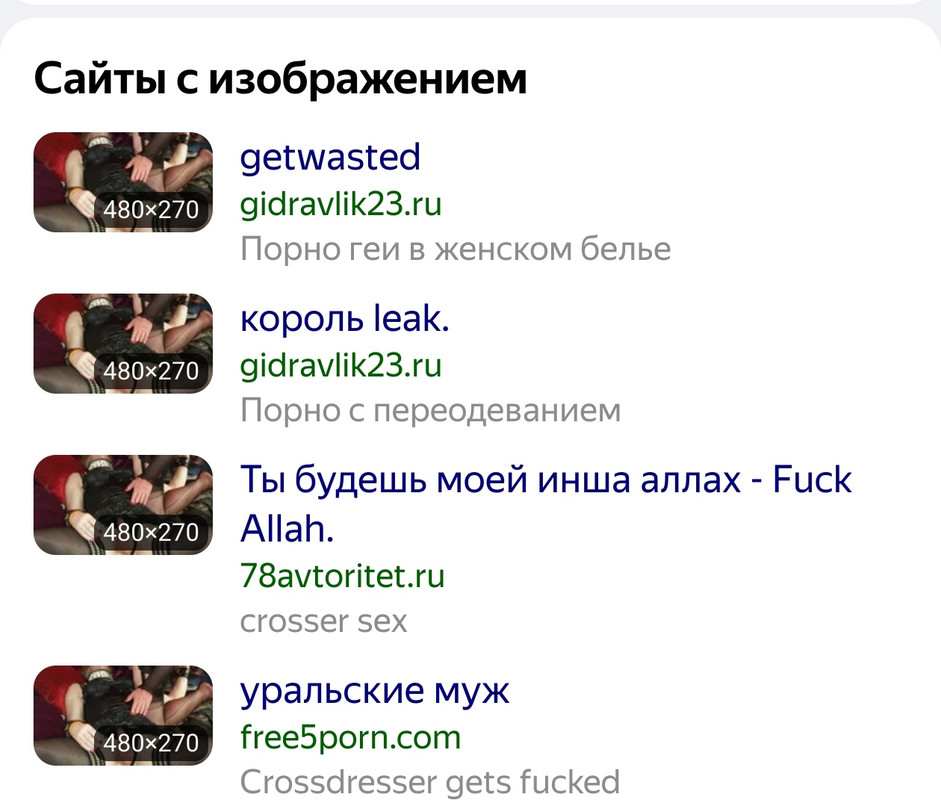
Task: Open thumbnail beside the "уральские муж" result
Action: (123, 715)
